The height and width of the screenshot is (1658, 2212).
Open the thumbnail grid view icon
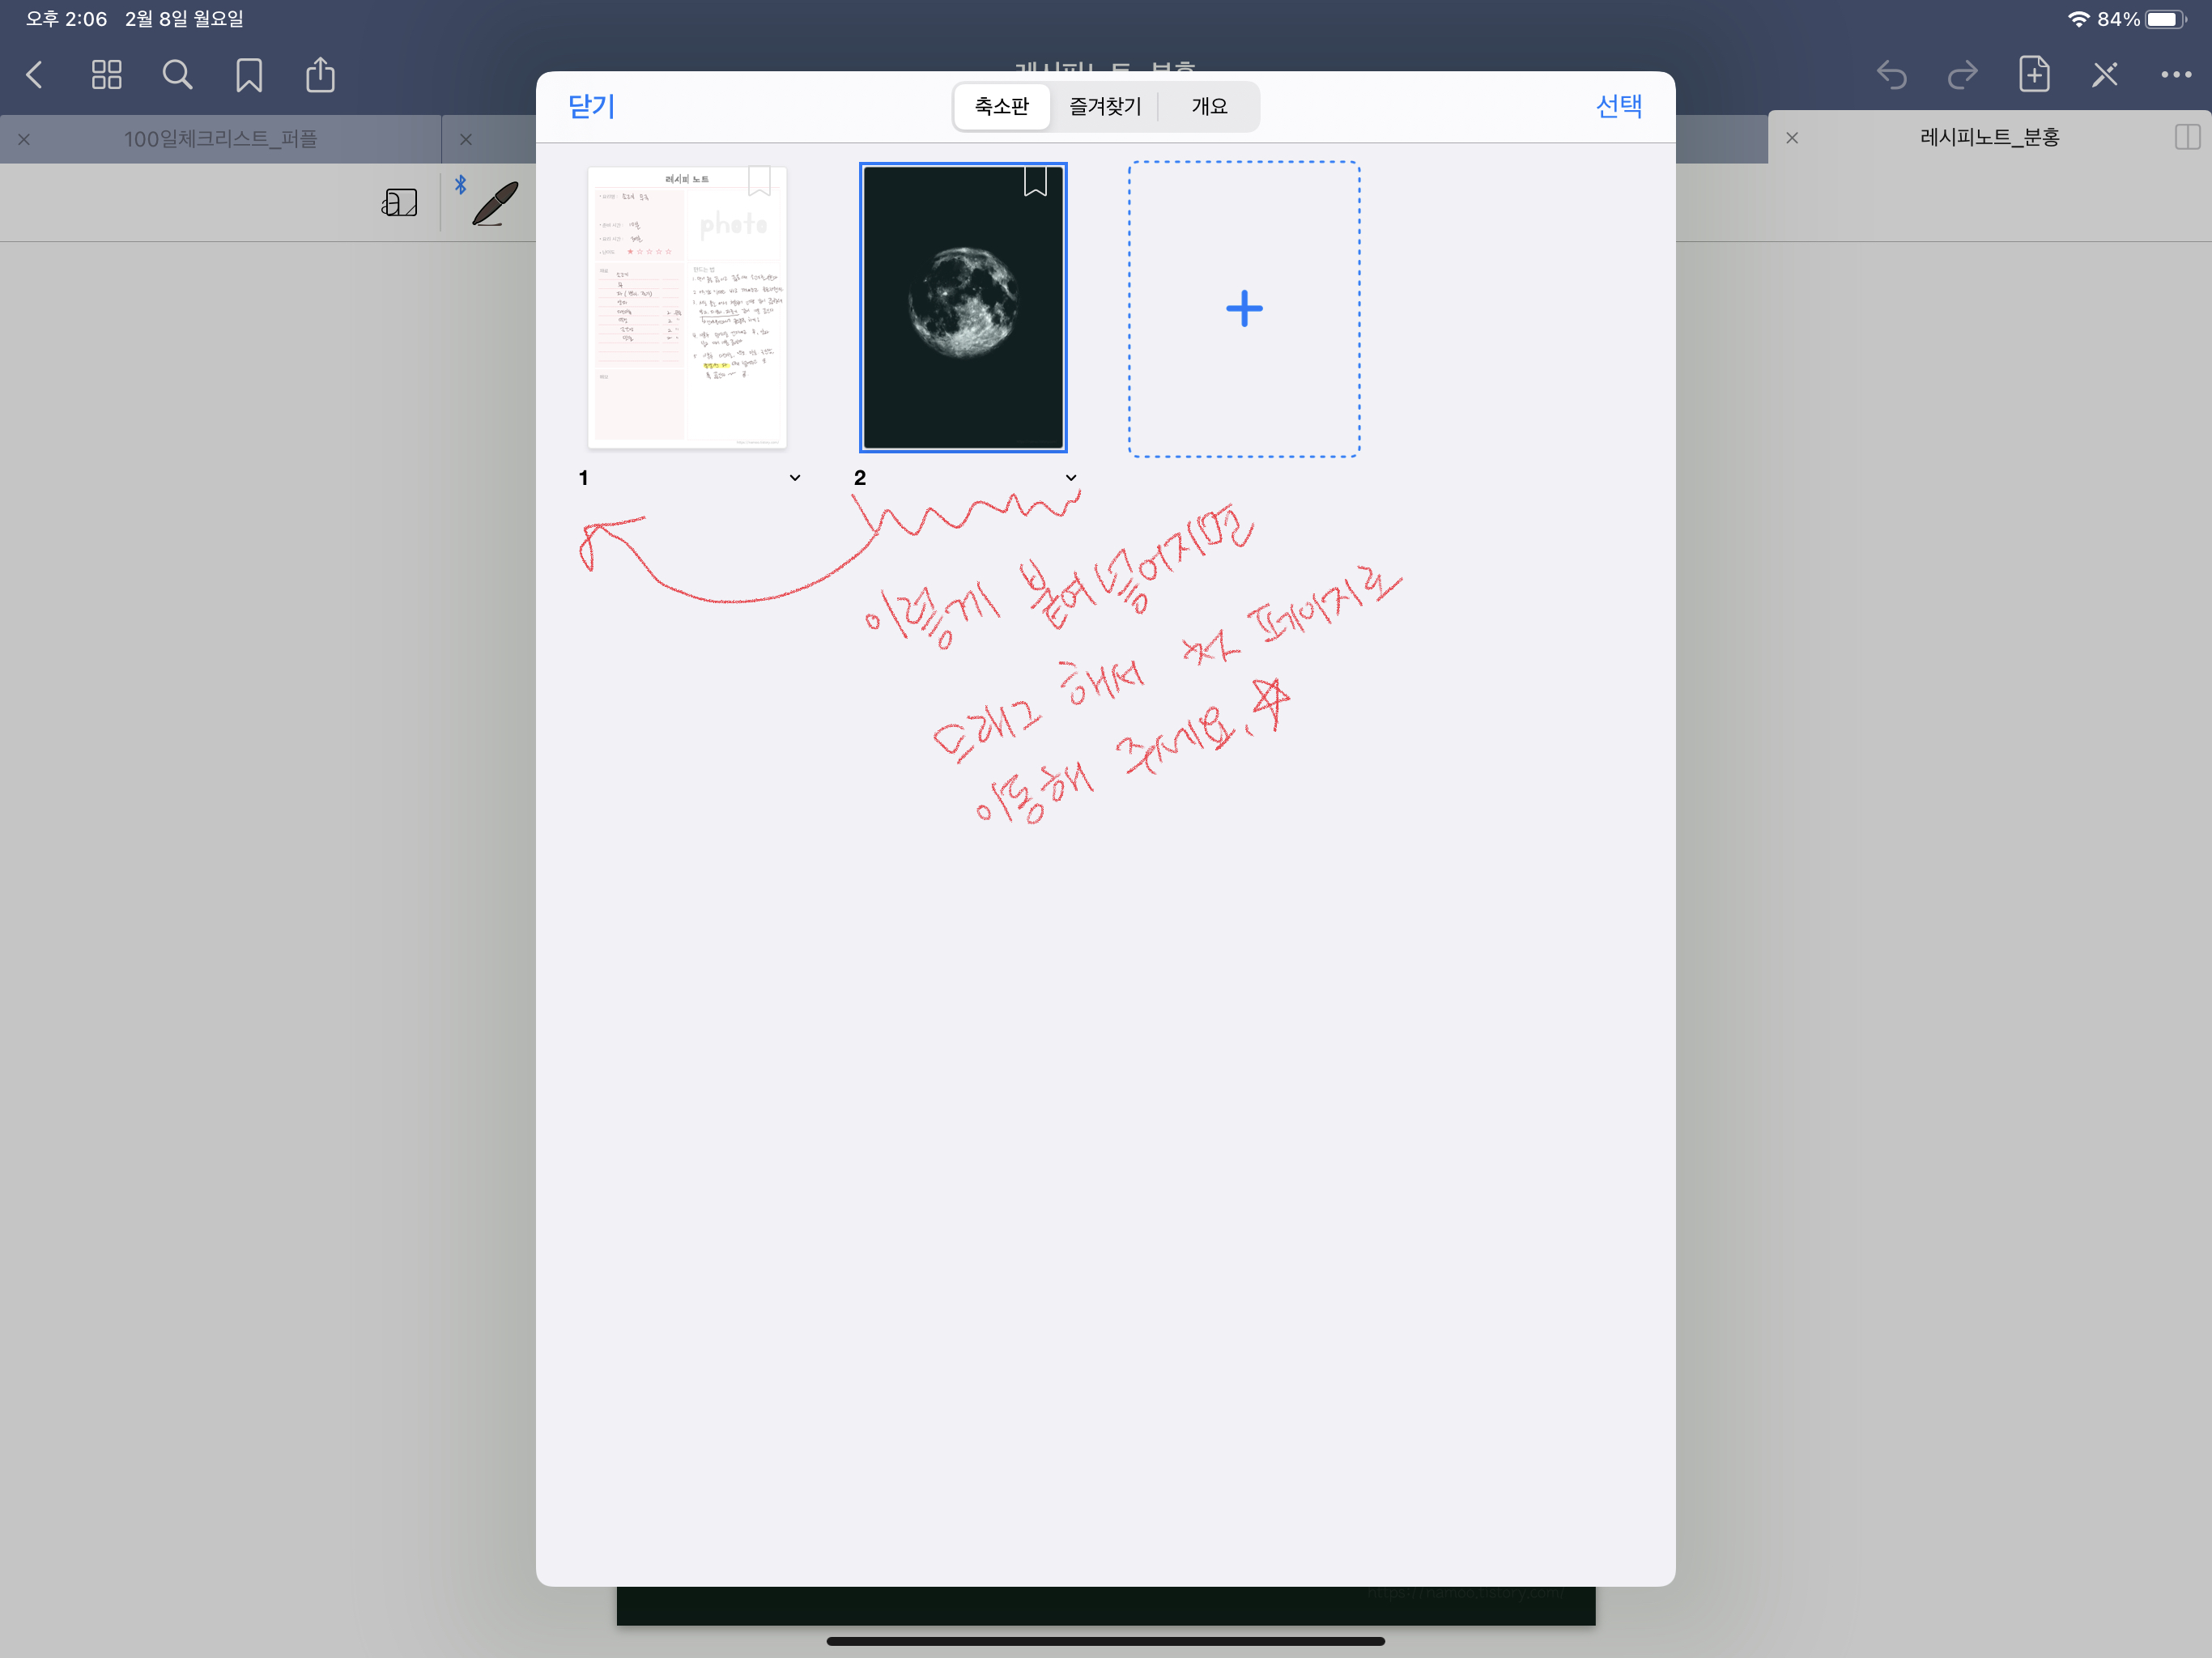(106, 75)
